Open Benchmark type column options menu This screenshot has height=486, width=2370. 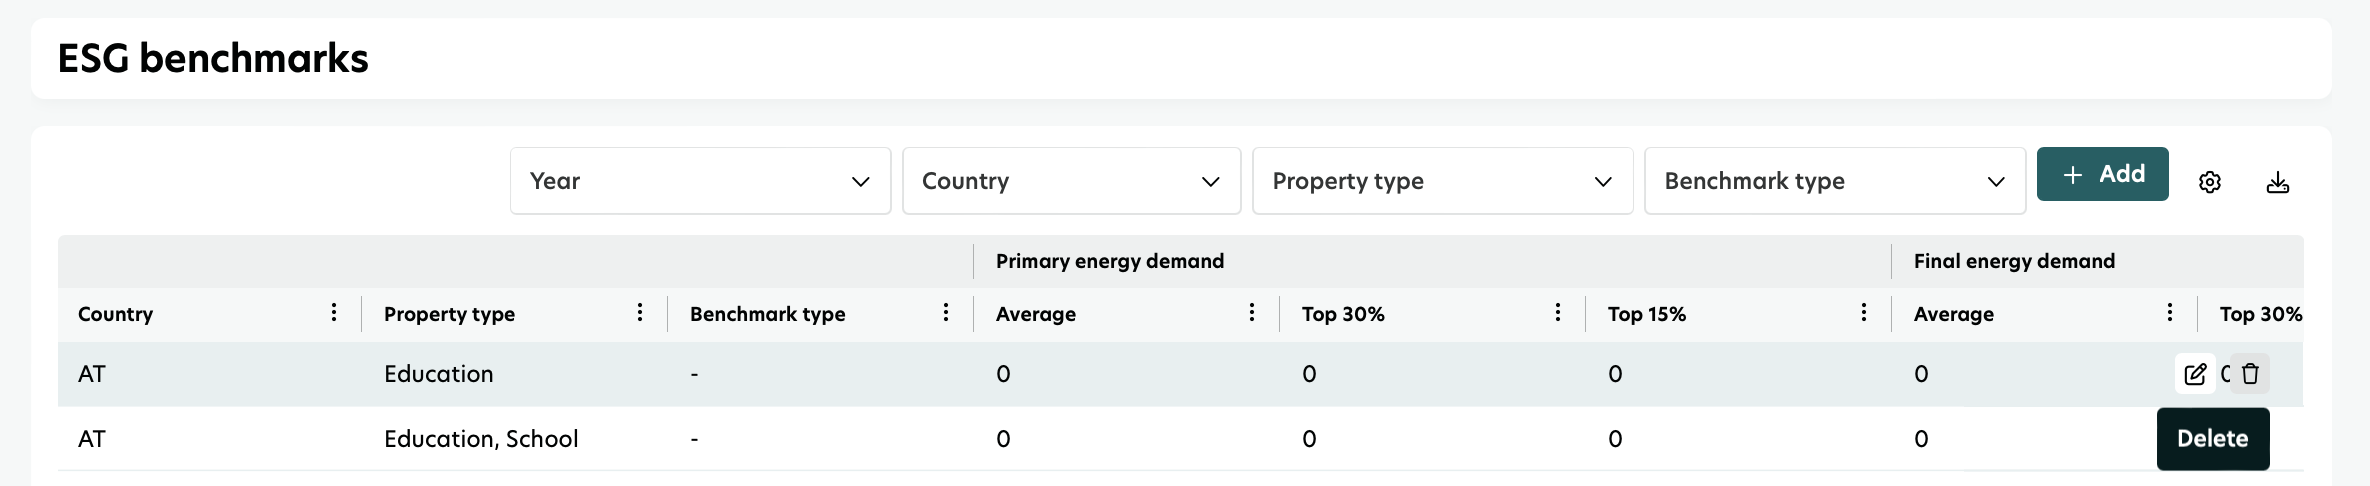click(x=946, y=313)
